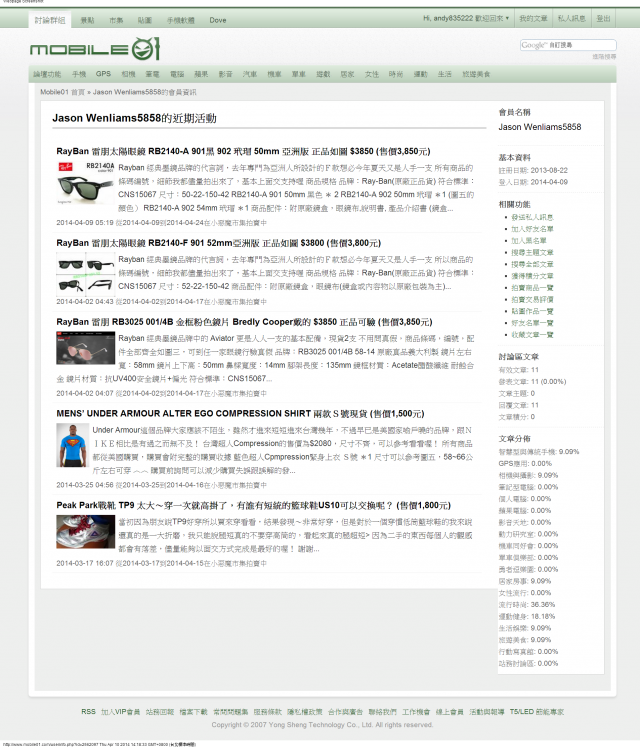640x748 pixels.
Task: Open the 進階搜尋 link under the search box
Action: click(x=604, y=56)
